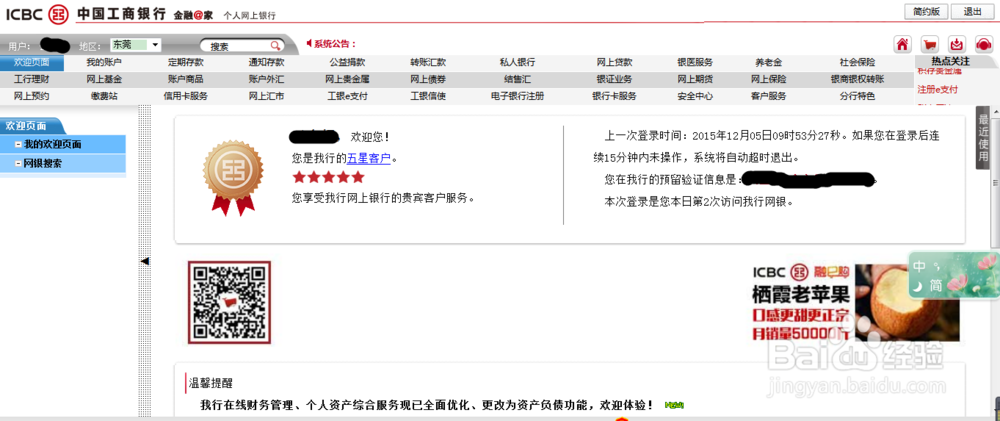Viewport: 1000px width, 421px height.
Task: Open 银医服务 menu
Action: click(x=695, y=63)
